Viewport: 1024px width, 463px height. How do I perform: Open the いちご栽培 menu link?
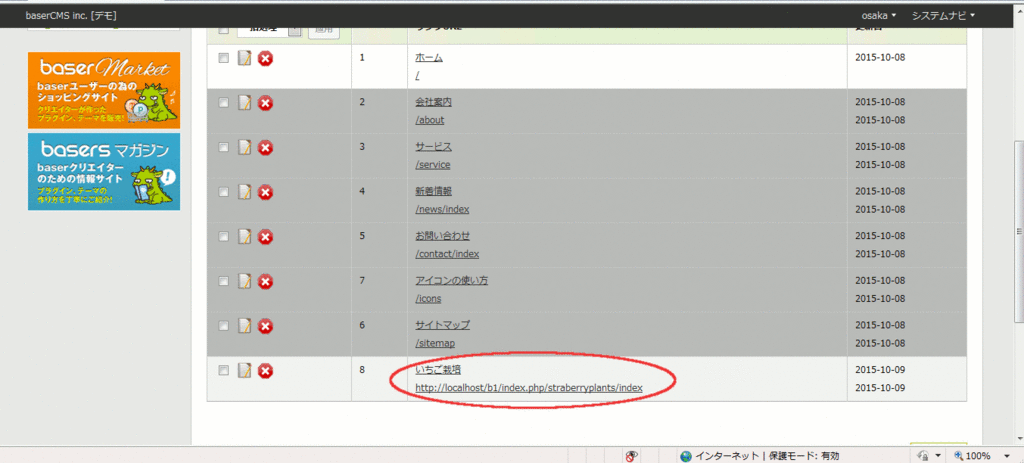click(438, 370)
